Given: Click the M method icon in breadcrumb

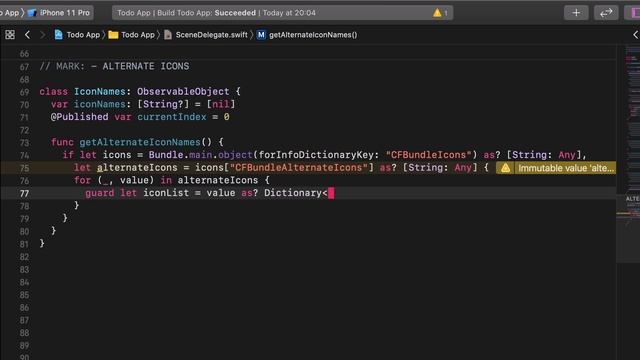Looking at the screenshot, I should (261, 35).
